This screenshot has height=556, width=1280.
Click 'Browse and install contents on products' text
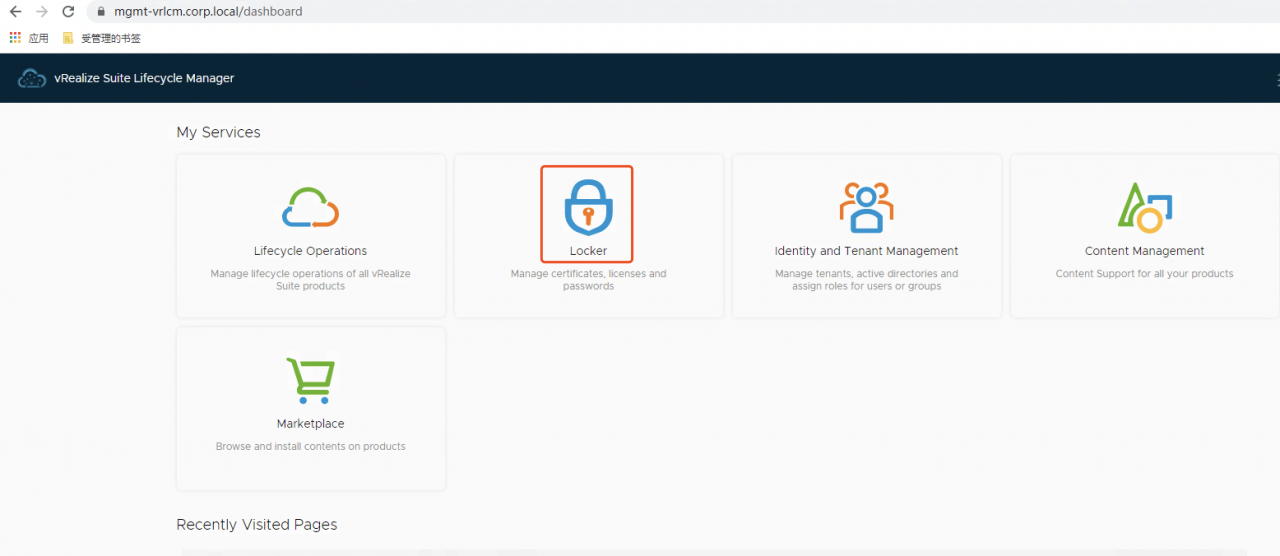tap(310, 446)
